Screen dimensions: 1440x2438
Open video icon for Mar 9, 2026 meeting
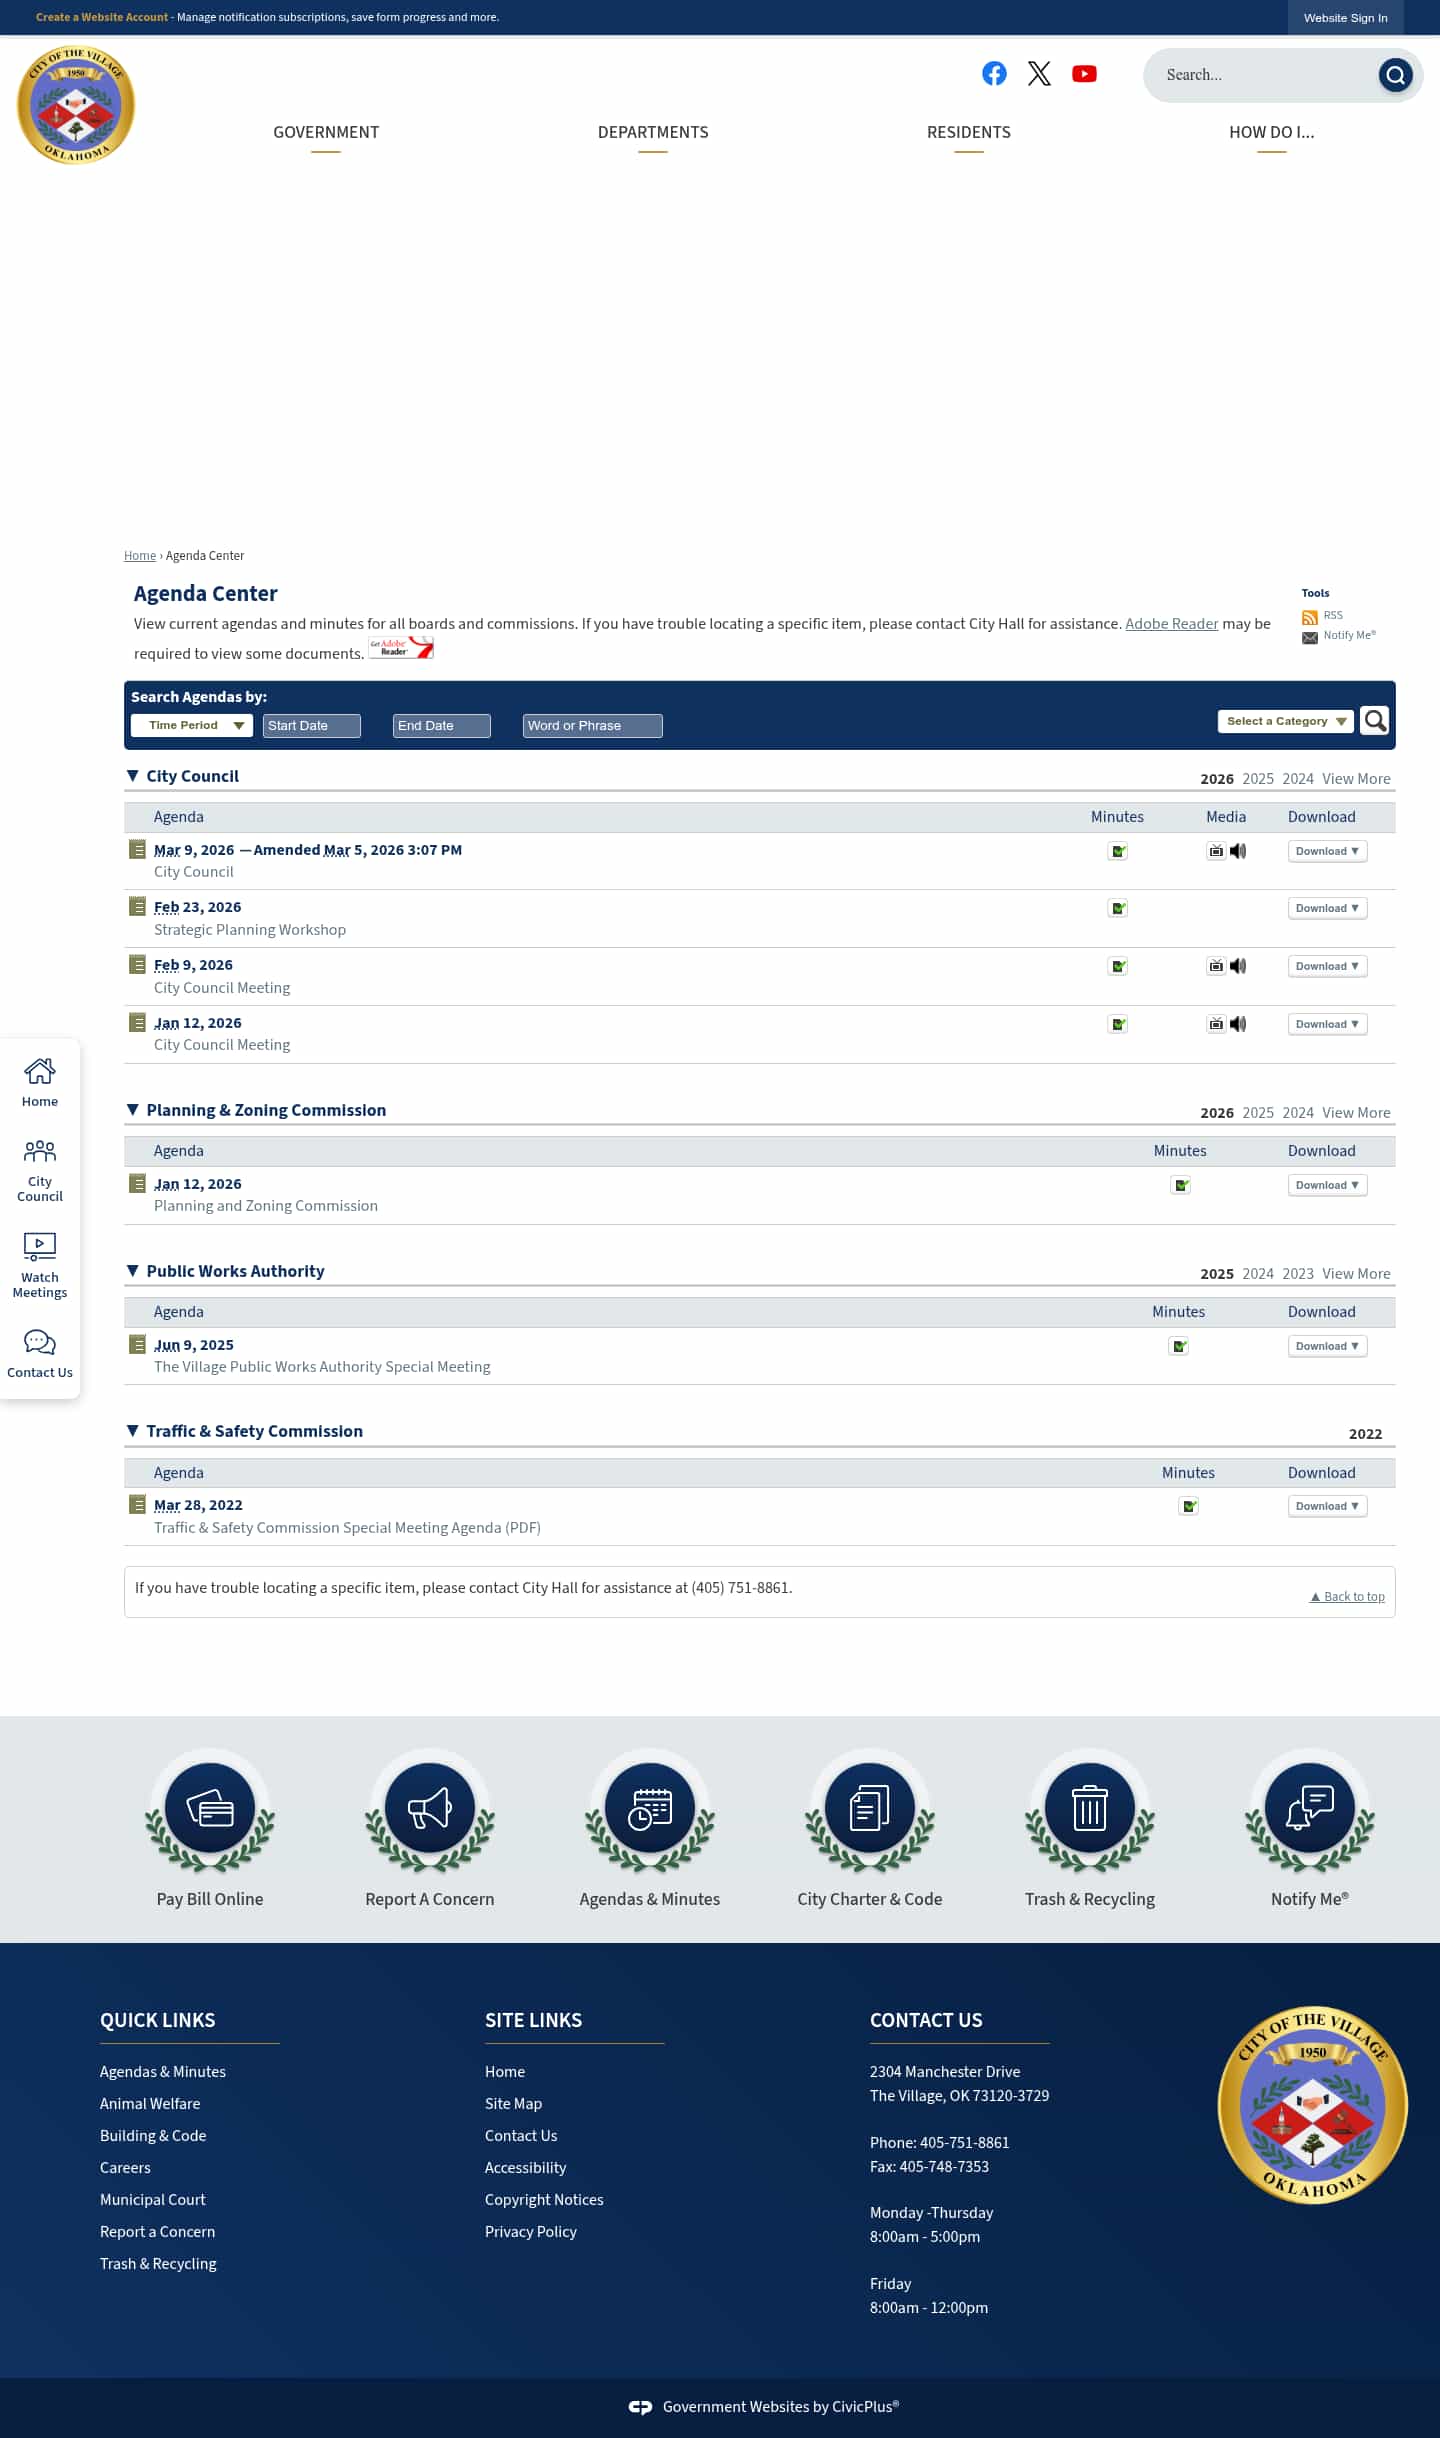(1216, 851)
